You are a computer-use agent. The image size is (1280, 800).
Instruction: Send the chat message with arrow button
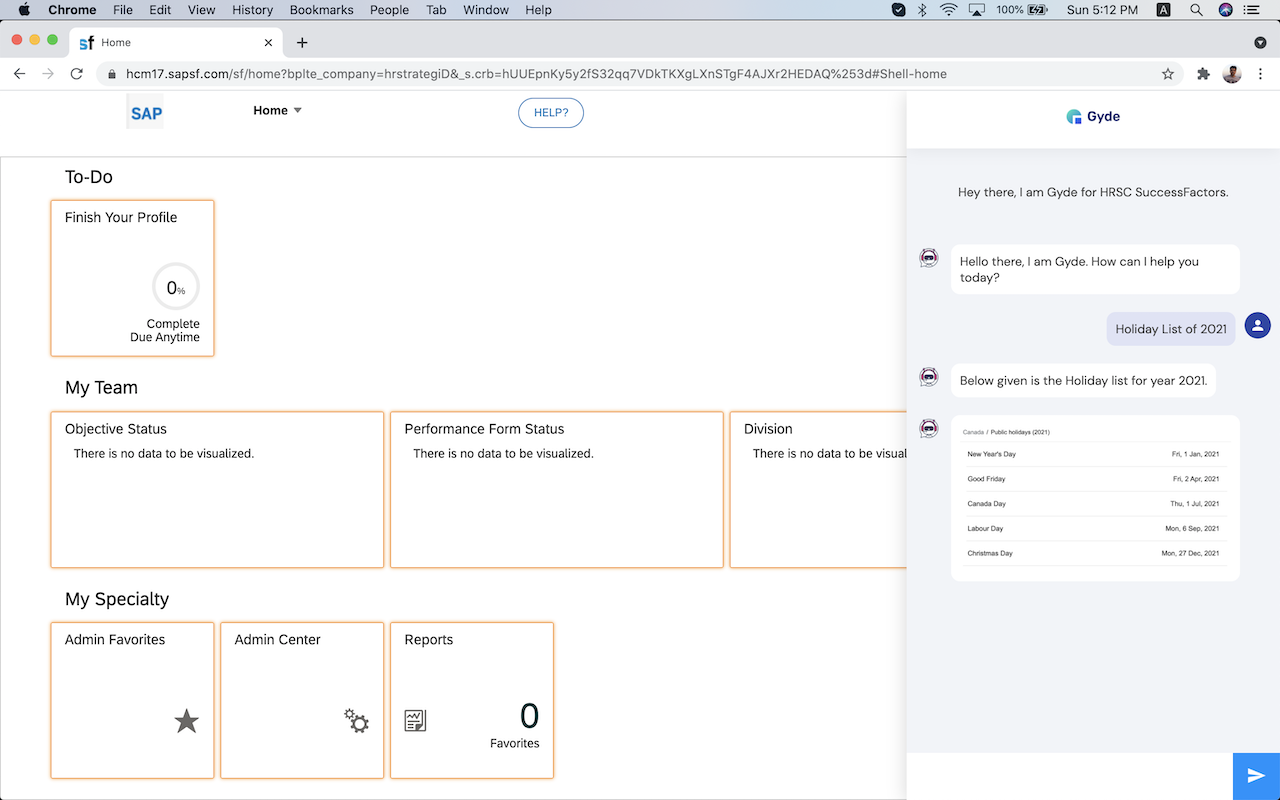(x=1256, y=776)
